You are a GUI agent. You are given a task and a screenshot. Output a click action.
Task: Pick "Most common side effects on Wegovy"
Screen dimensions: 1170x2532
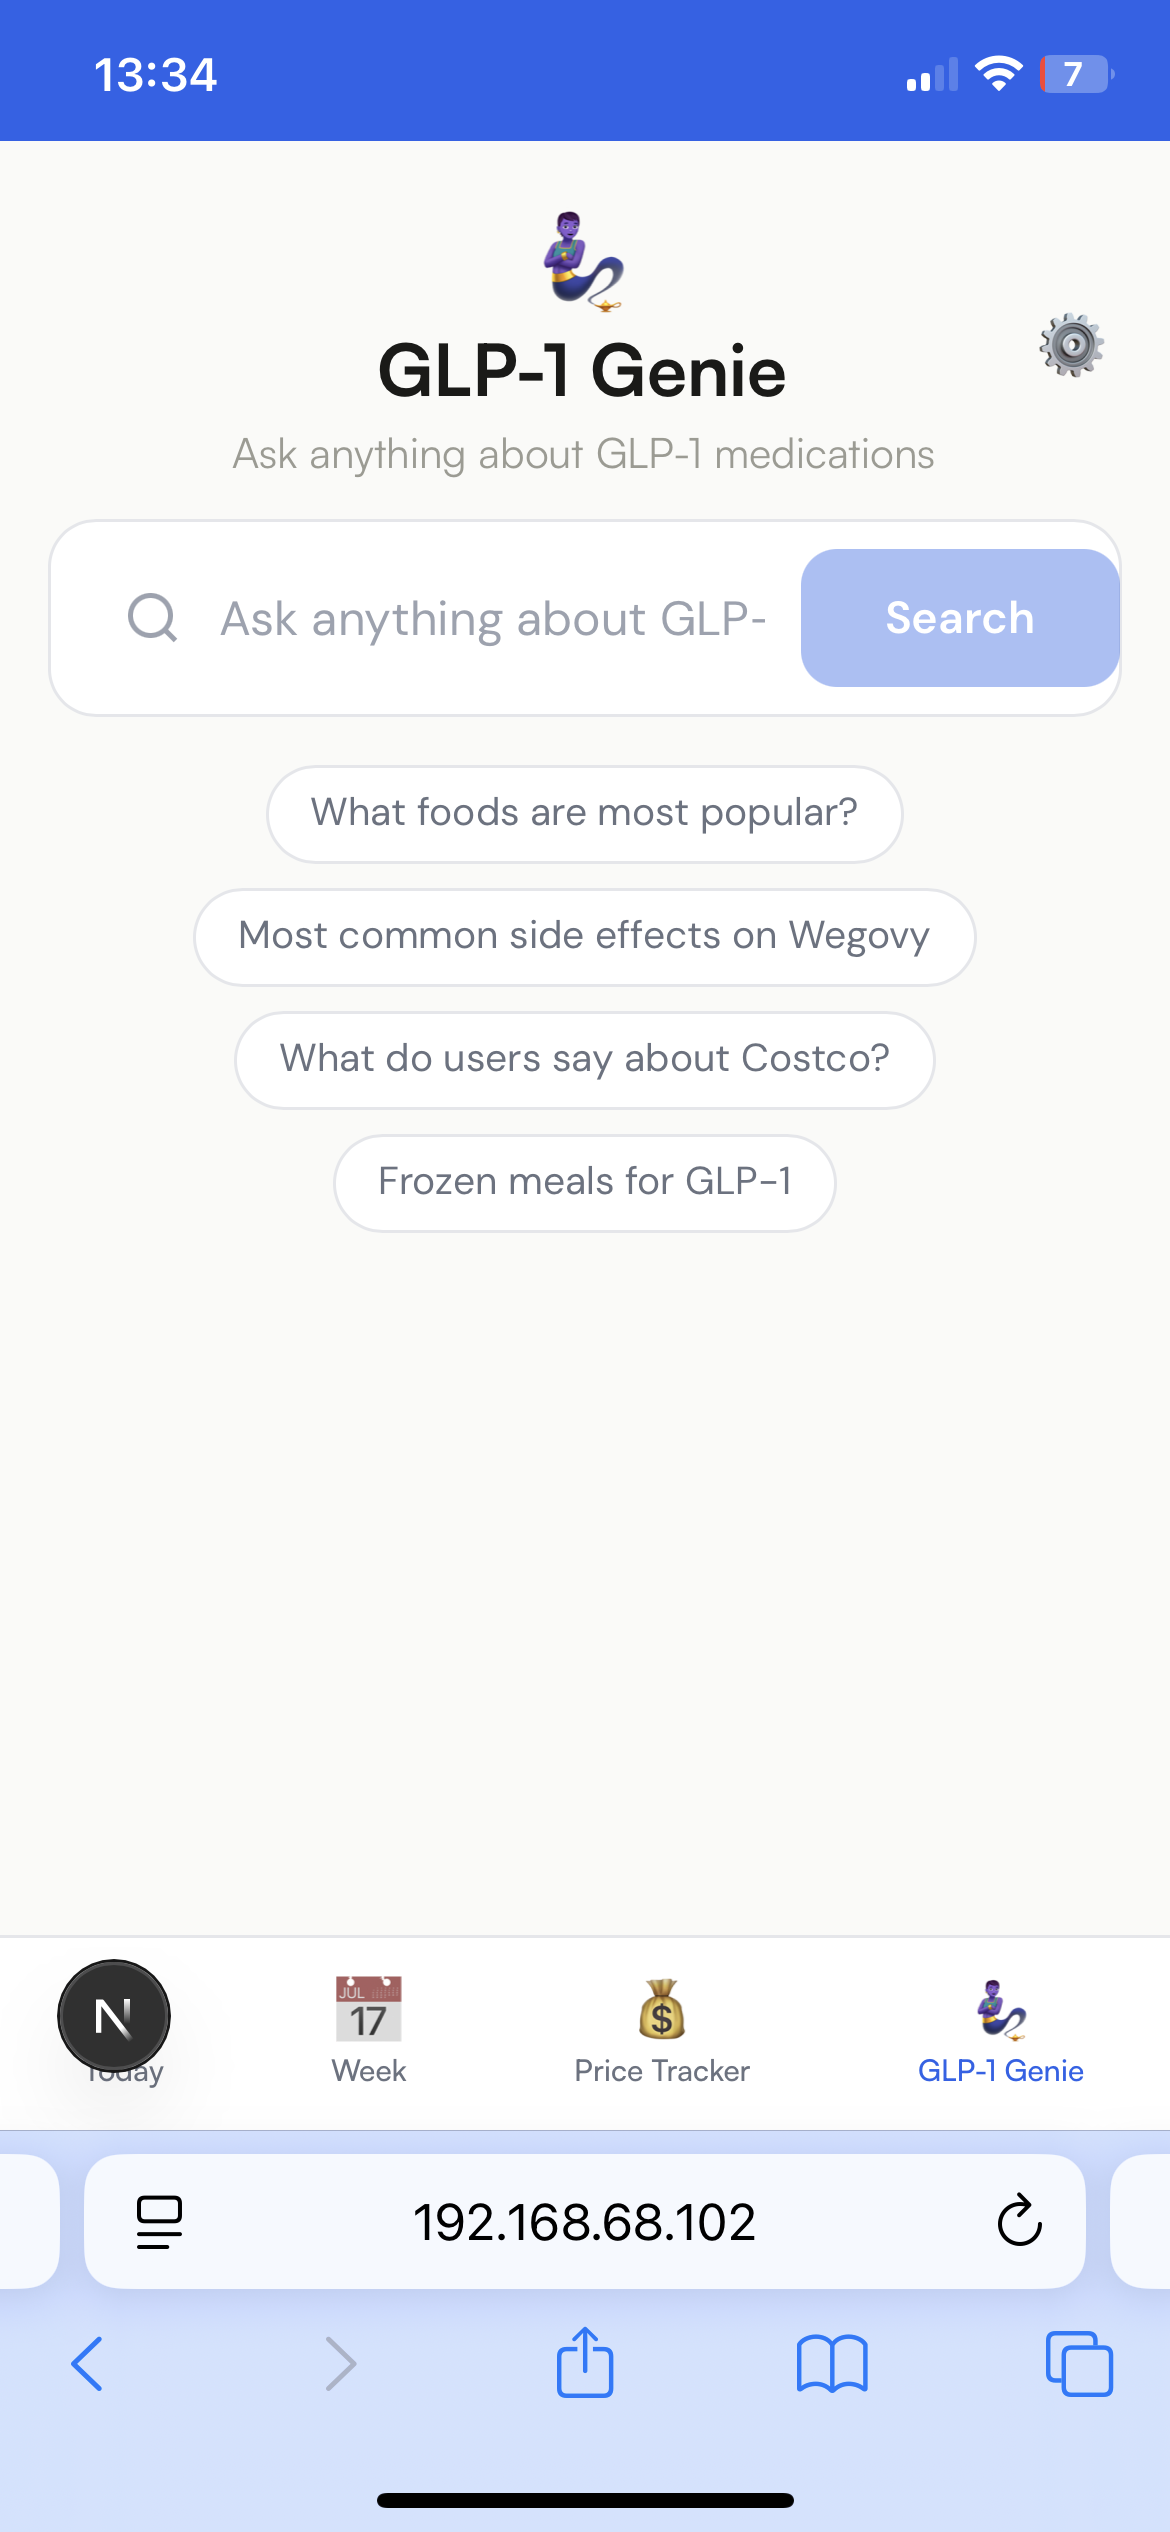(584, 936)
